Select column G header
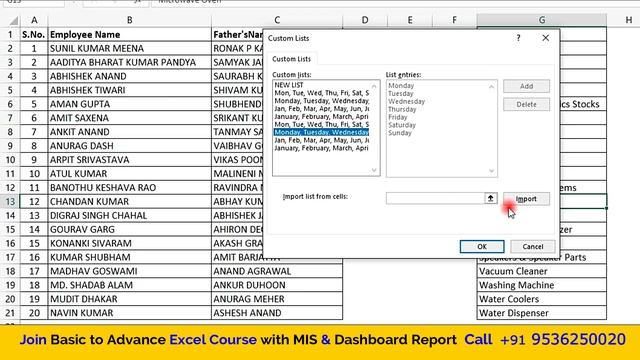The width and height of the screenshot is (640, 360). [542, 20]
